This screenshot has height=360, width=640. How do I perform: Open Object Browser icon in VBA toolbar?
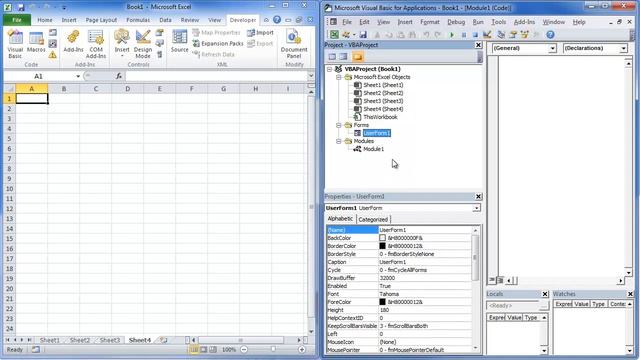(525, 35)
